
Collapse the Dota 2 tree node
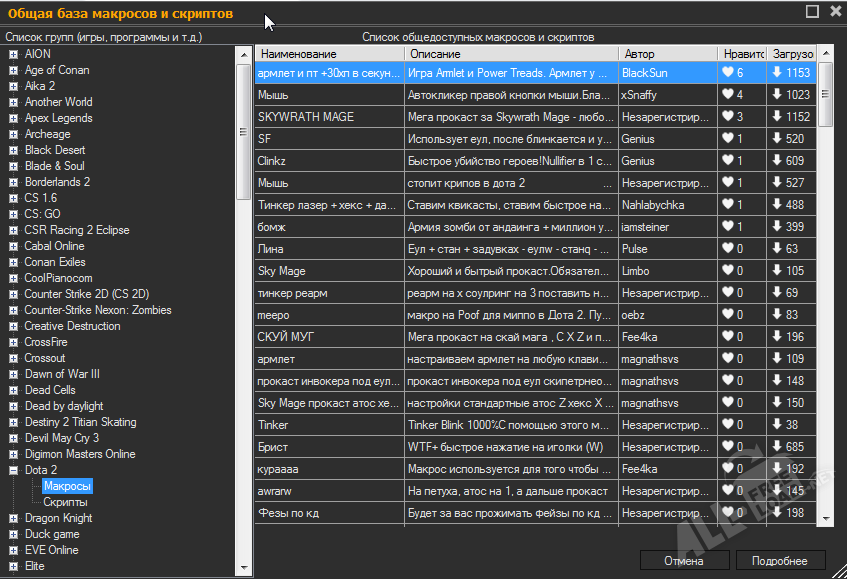[13, 470]
